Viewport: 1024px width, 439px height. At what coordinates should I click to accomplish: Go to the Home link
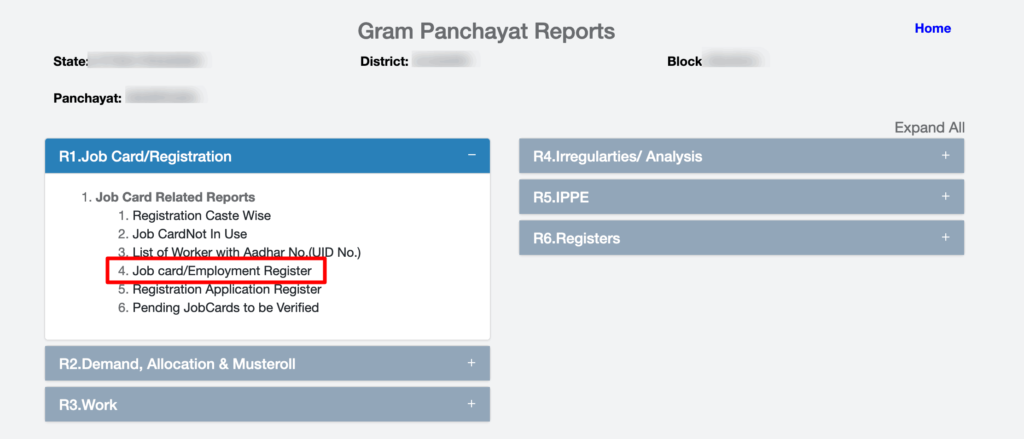coord(932,28)
